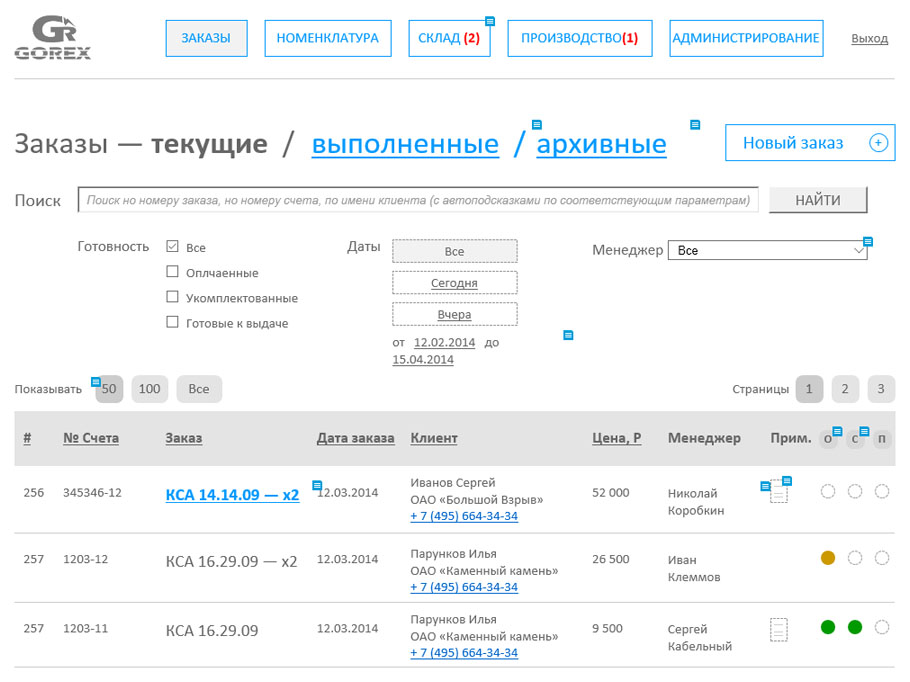Click first status circle for Николай Коробкин row

pos(827,491)
